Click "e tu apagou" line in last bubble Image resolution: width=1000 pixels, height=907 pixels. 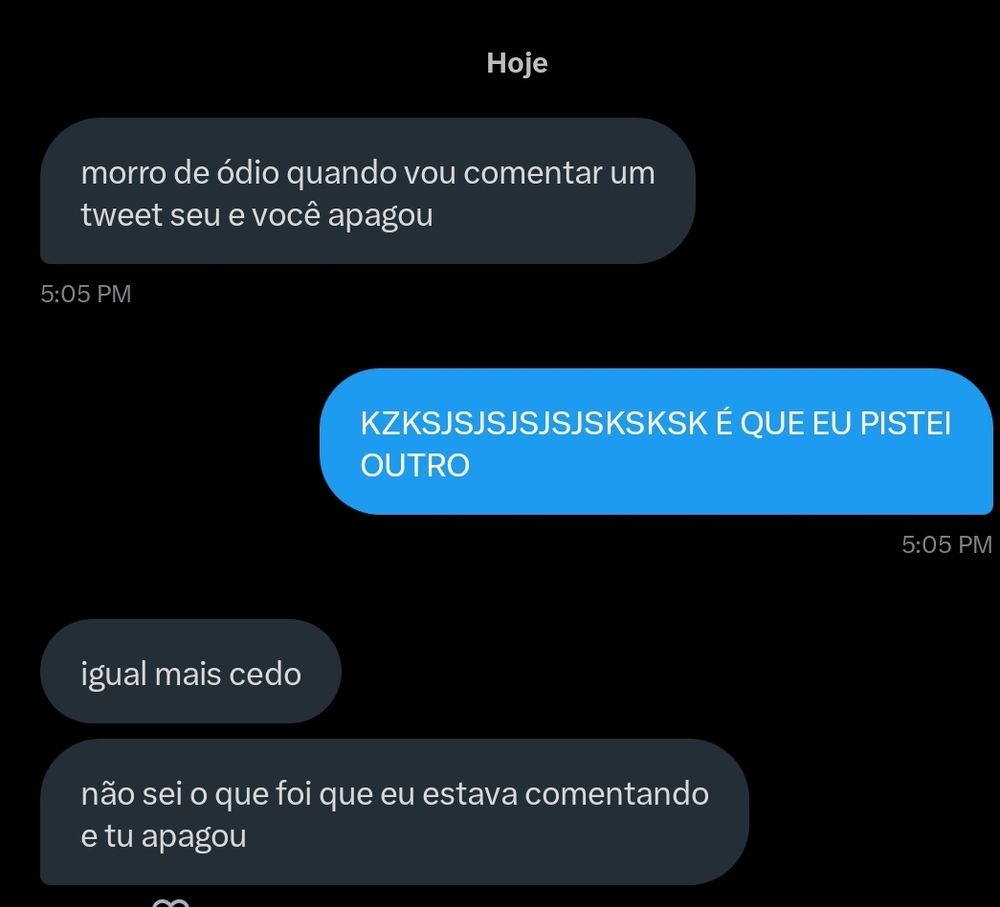click(x=163, y=837)
